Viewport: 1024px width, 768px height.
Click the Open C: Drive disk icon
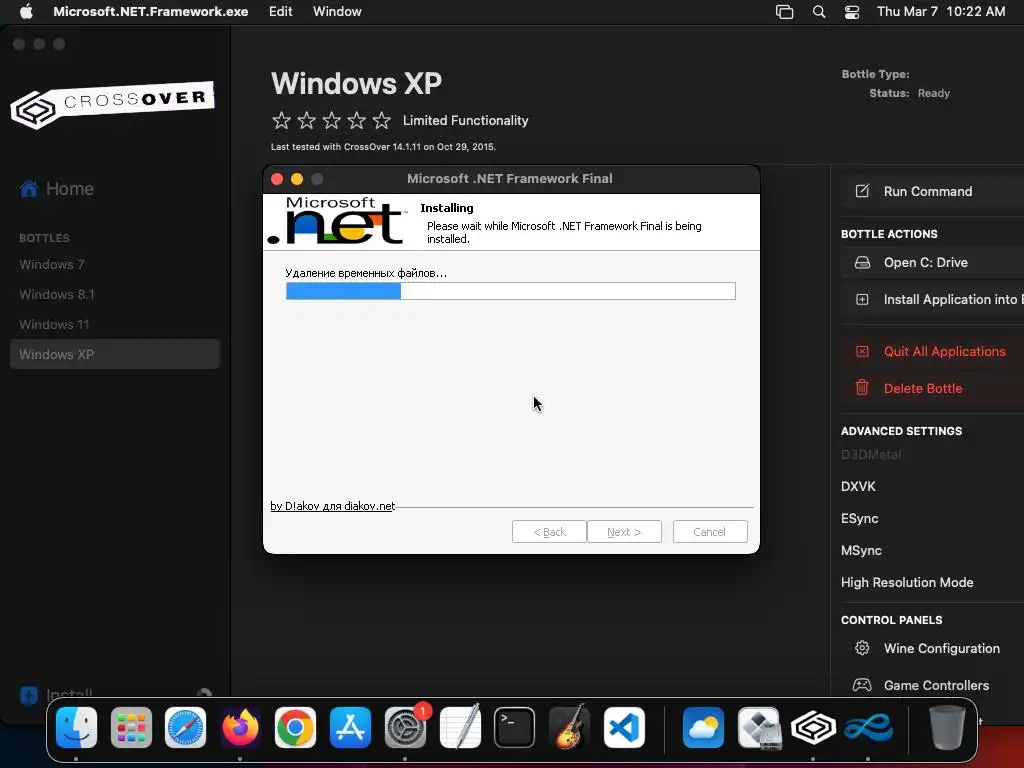pyautogui.click(x=862, y=263)
